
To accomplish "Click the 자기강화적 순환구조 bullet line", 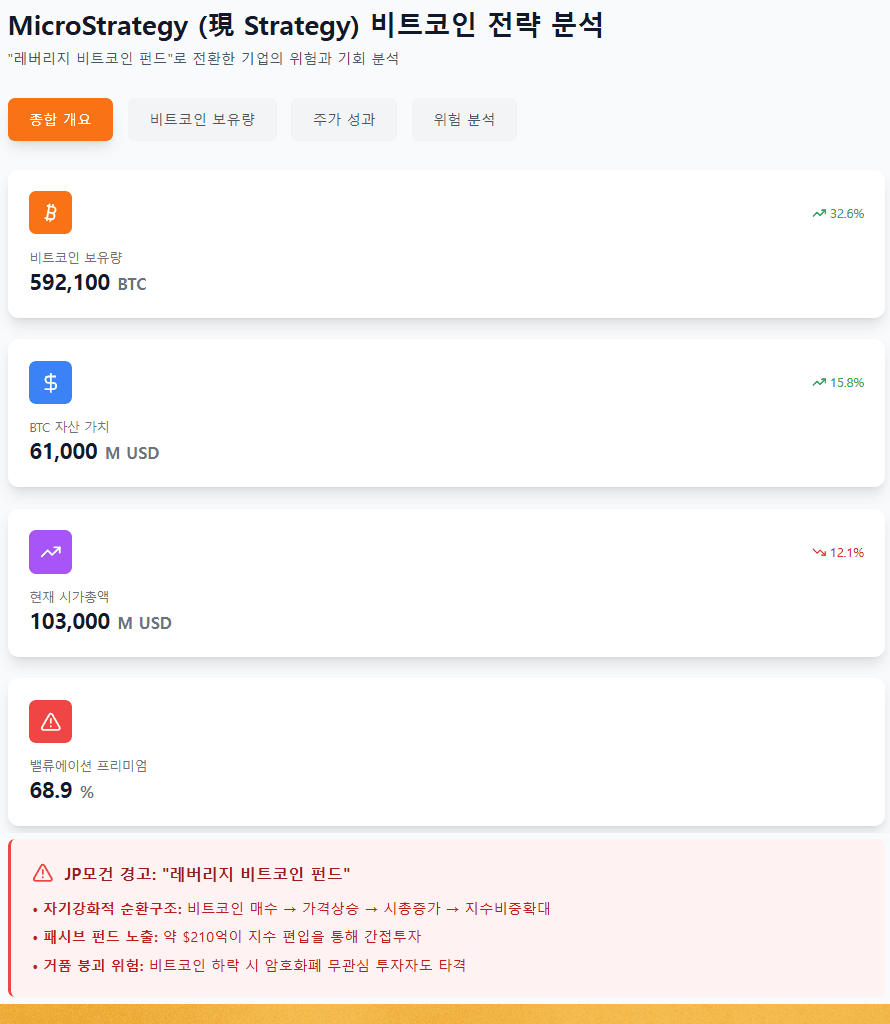I will [x=295, y=909].
